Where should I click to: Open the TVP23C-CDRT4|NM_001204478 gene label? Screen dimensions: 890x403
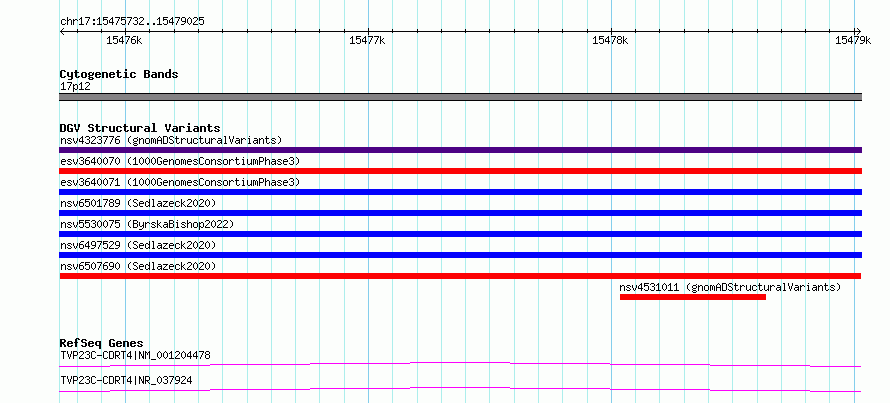click(135, 356)
